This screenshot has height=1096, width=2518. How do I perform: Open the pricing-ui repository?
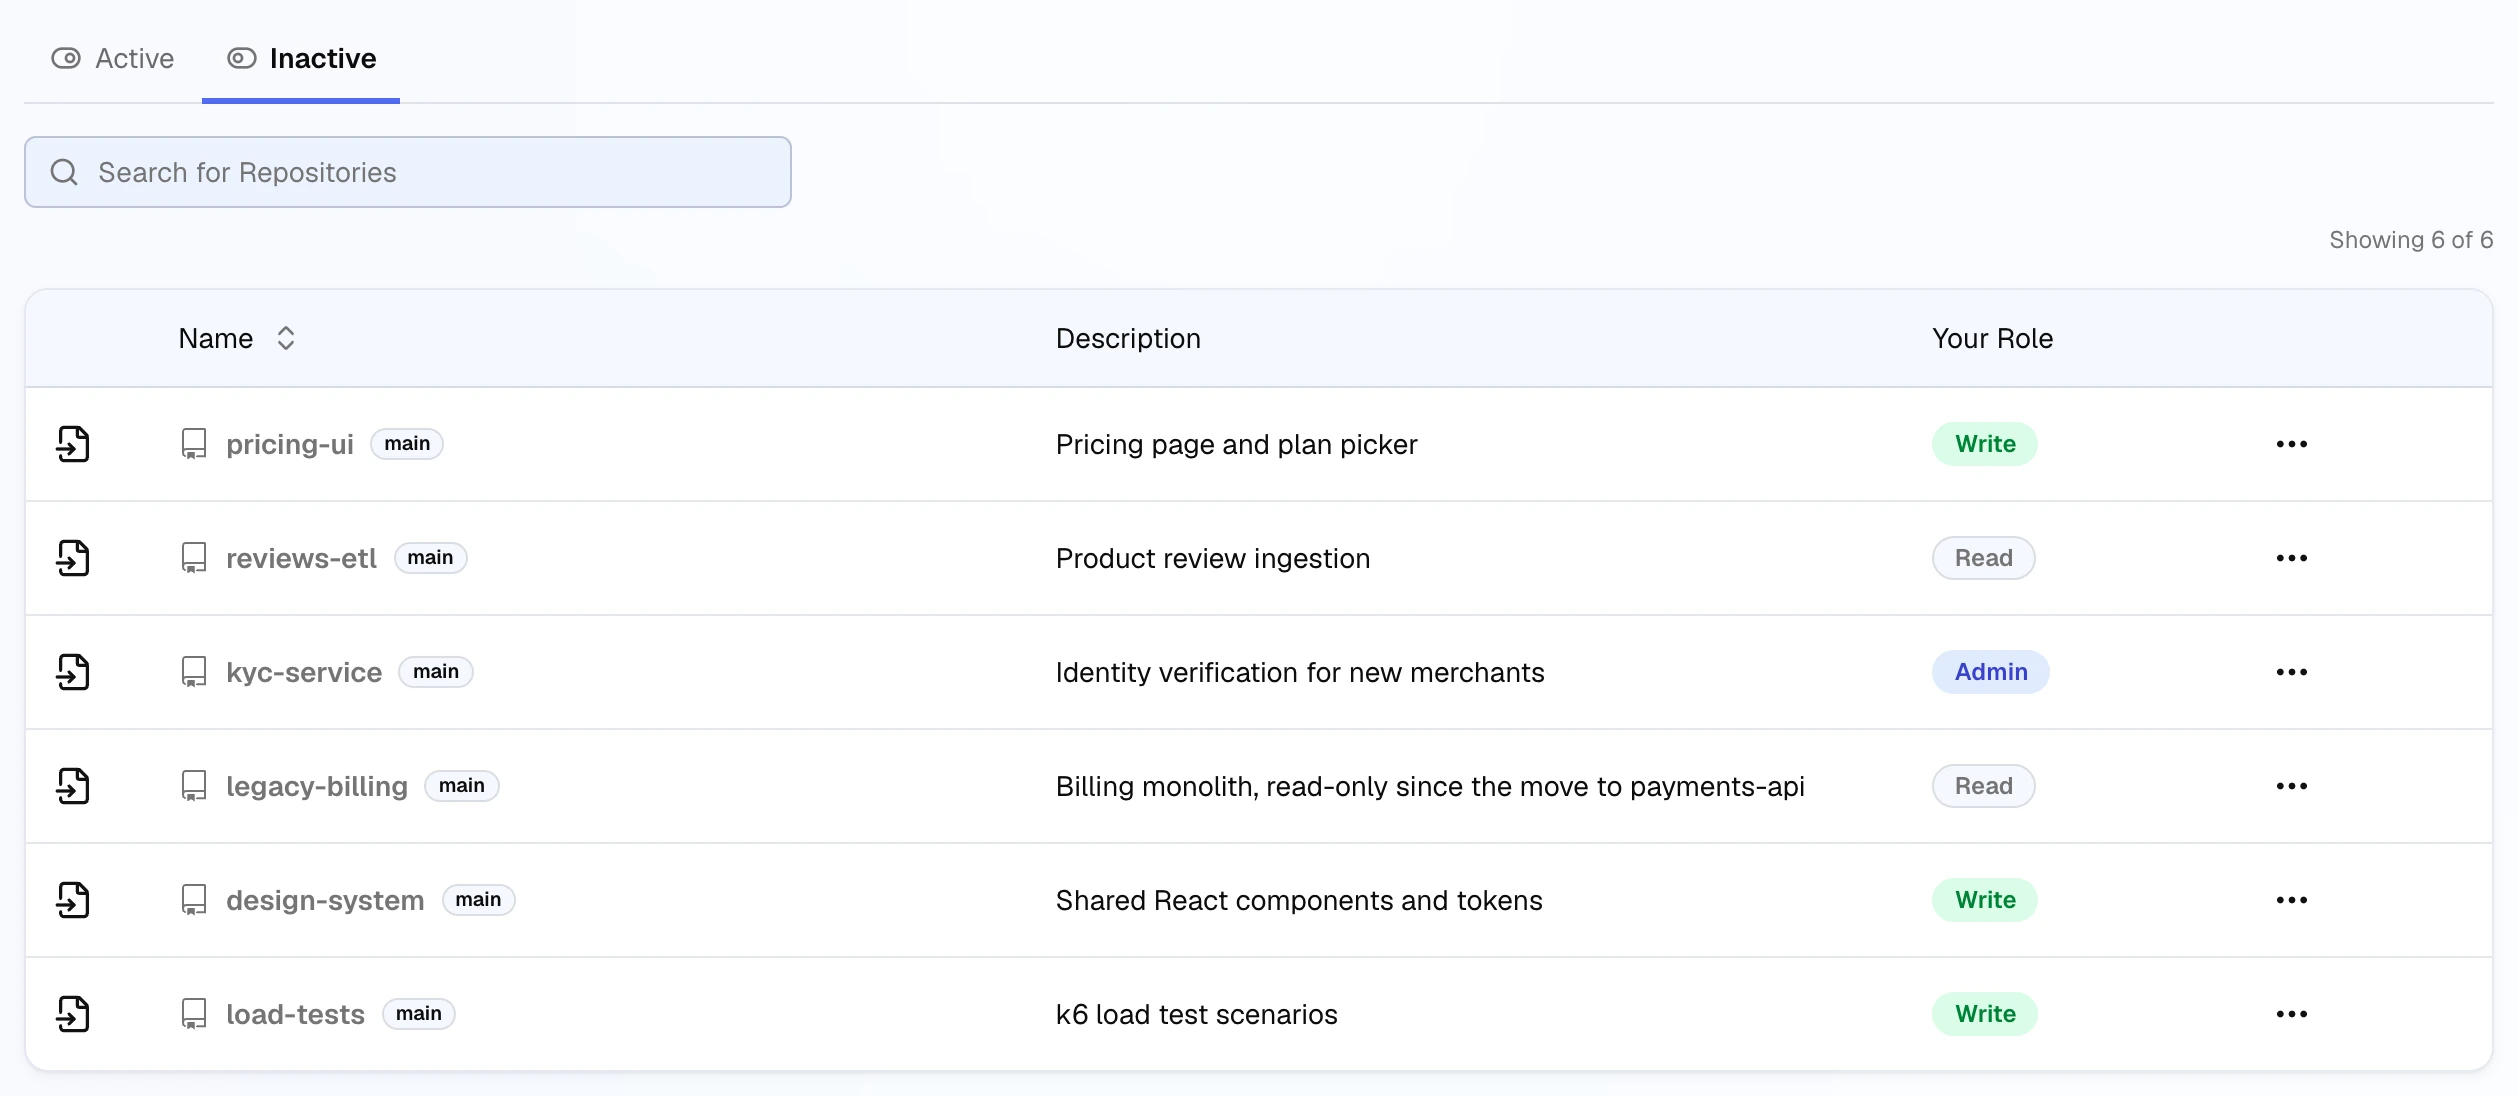pyautogui.click(x=290, y=444)
